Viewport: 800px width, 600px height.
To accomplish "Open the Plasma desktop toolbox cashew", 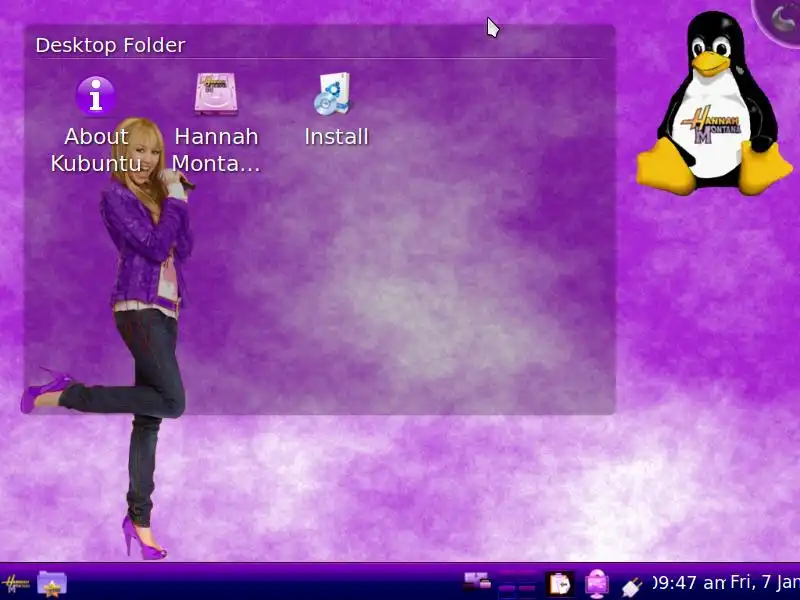I will (779, 20).
